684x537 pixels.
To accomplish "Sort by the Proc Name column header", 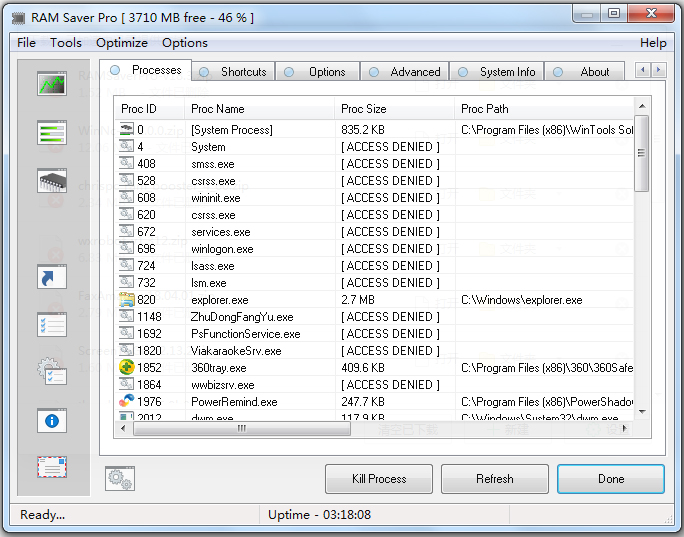I will click(x=260, y=109).
